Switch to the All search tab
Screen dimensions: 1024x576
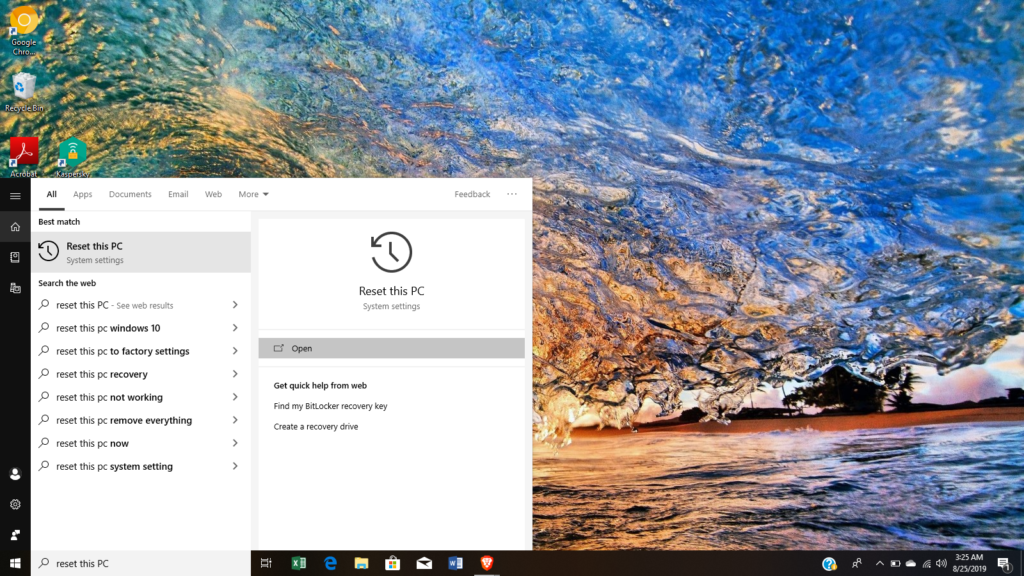pyautogui.click(x=52, y=194)
